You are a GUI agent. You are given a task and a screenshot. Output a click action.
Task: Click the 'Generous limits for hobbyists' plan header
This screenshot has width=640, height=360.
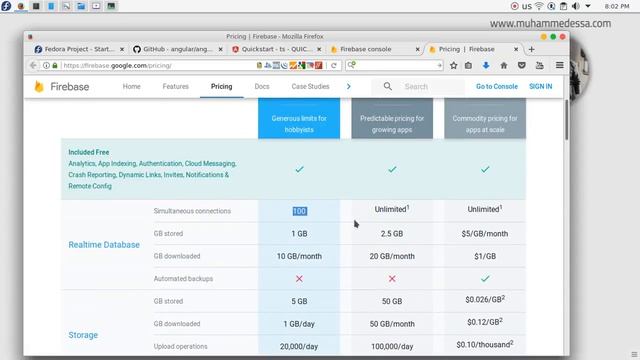(x=299, y=118)
